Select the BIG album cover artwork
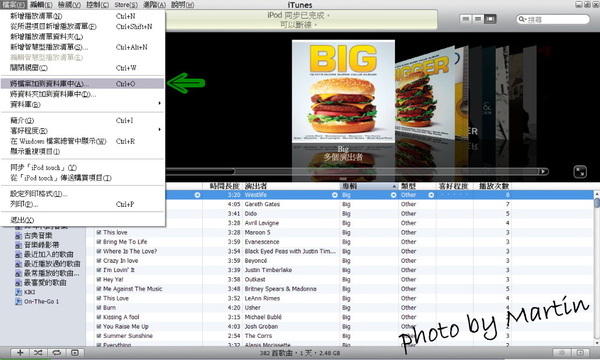The height and width of the screenshot is (360, 600). pos(343,92)
